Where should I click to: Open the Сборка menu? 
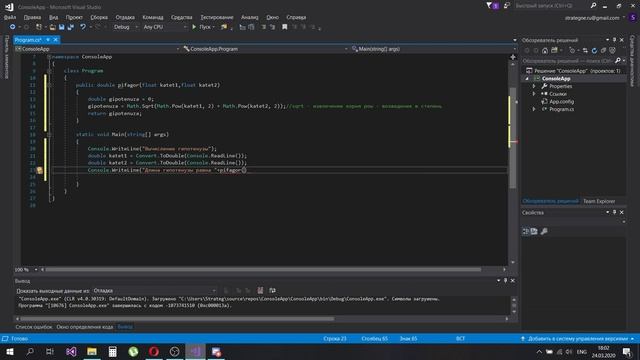click(x=99, y=17)
